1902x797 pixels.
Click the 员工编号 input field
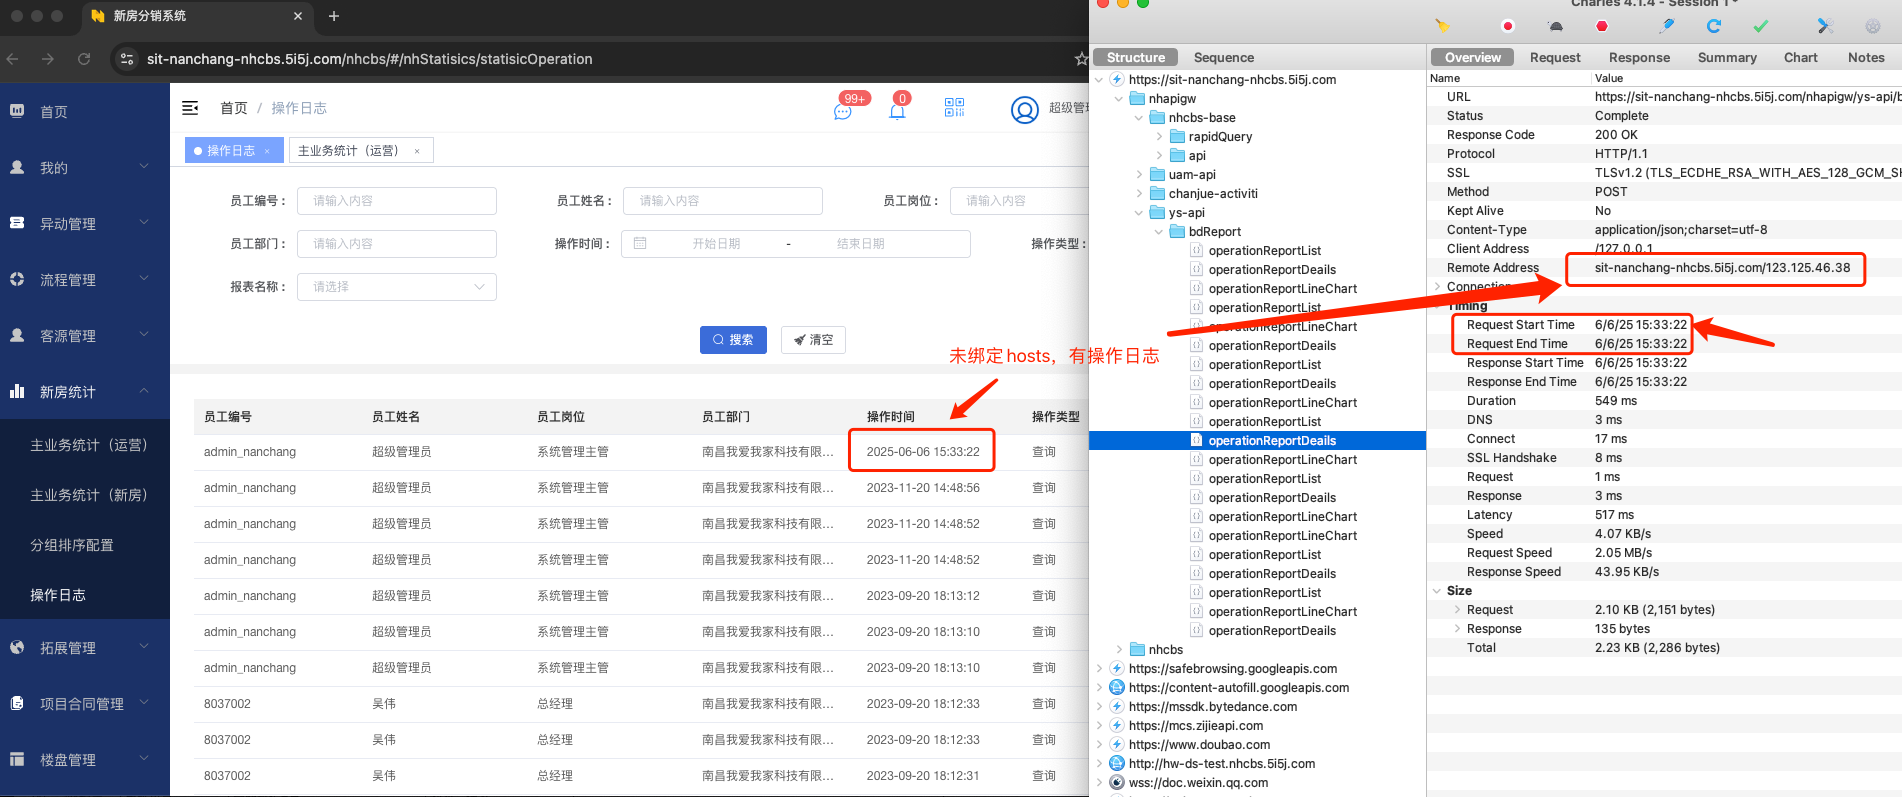(x=396, y=201)
